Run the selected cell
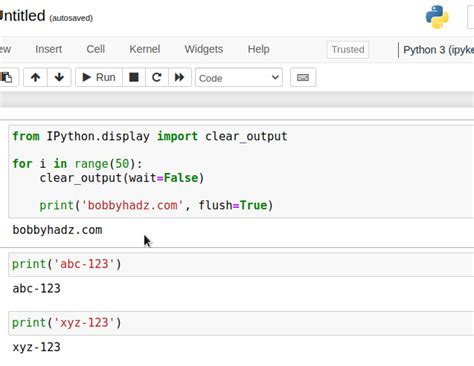Viewport: 474px width, 366px height. point(99,77)
